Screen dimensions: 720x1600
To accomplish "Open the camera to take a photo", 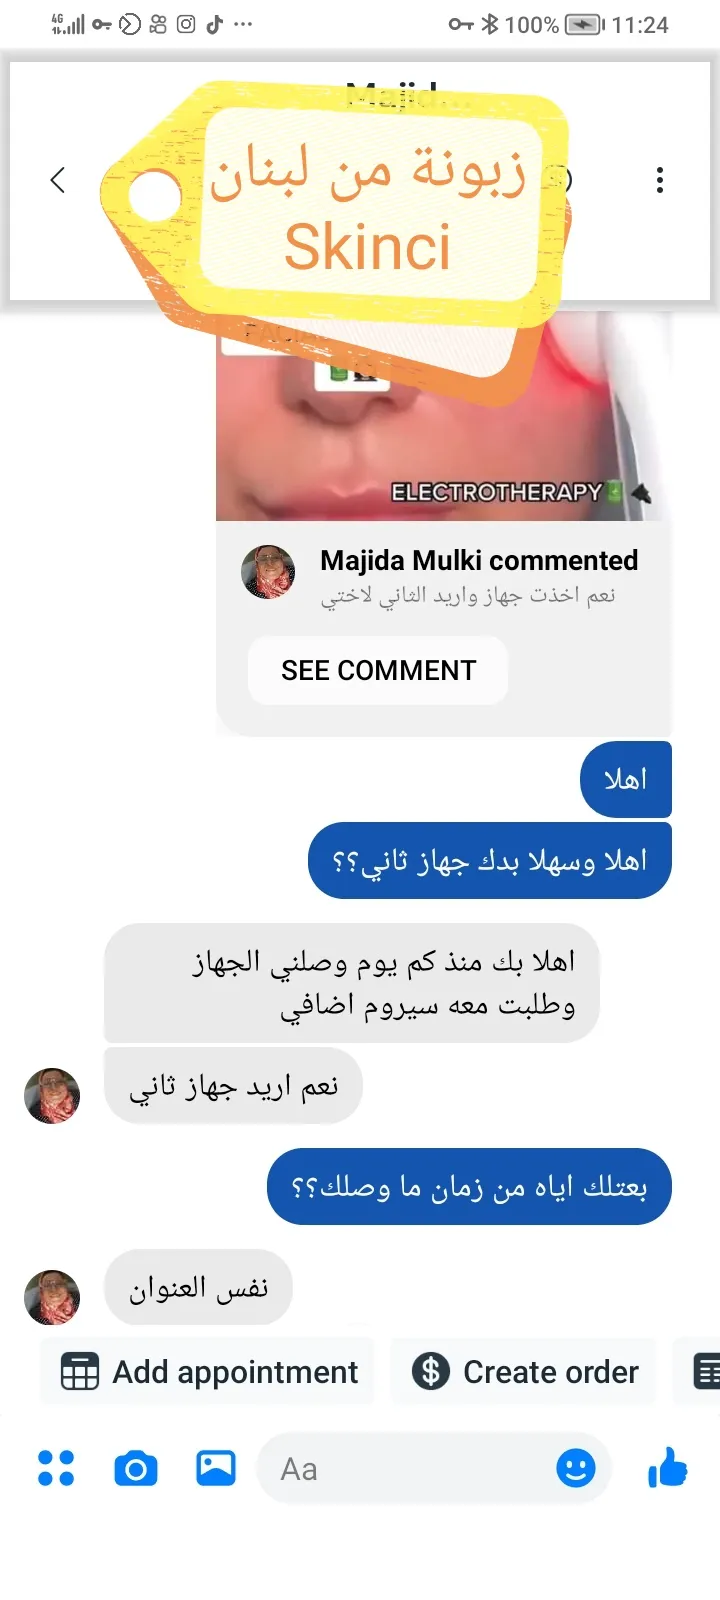I will [x=136, y=1469].
